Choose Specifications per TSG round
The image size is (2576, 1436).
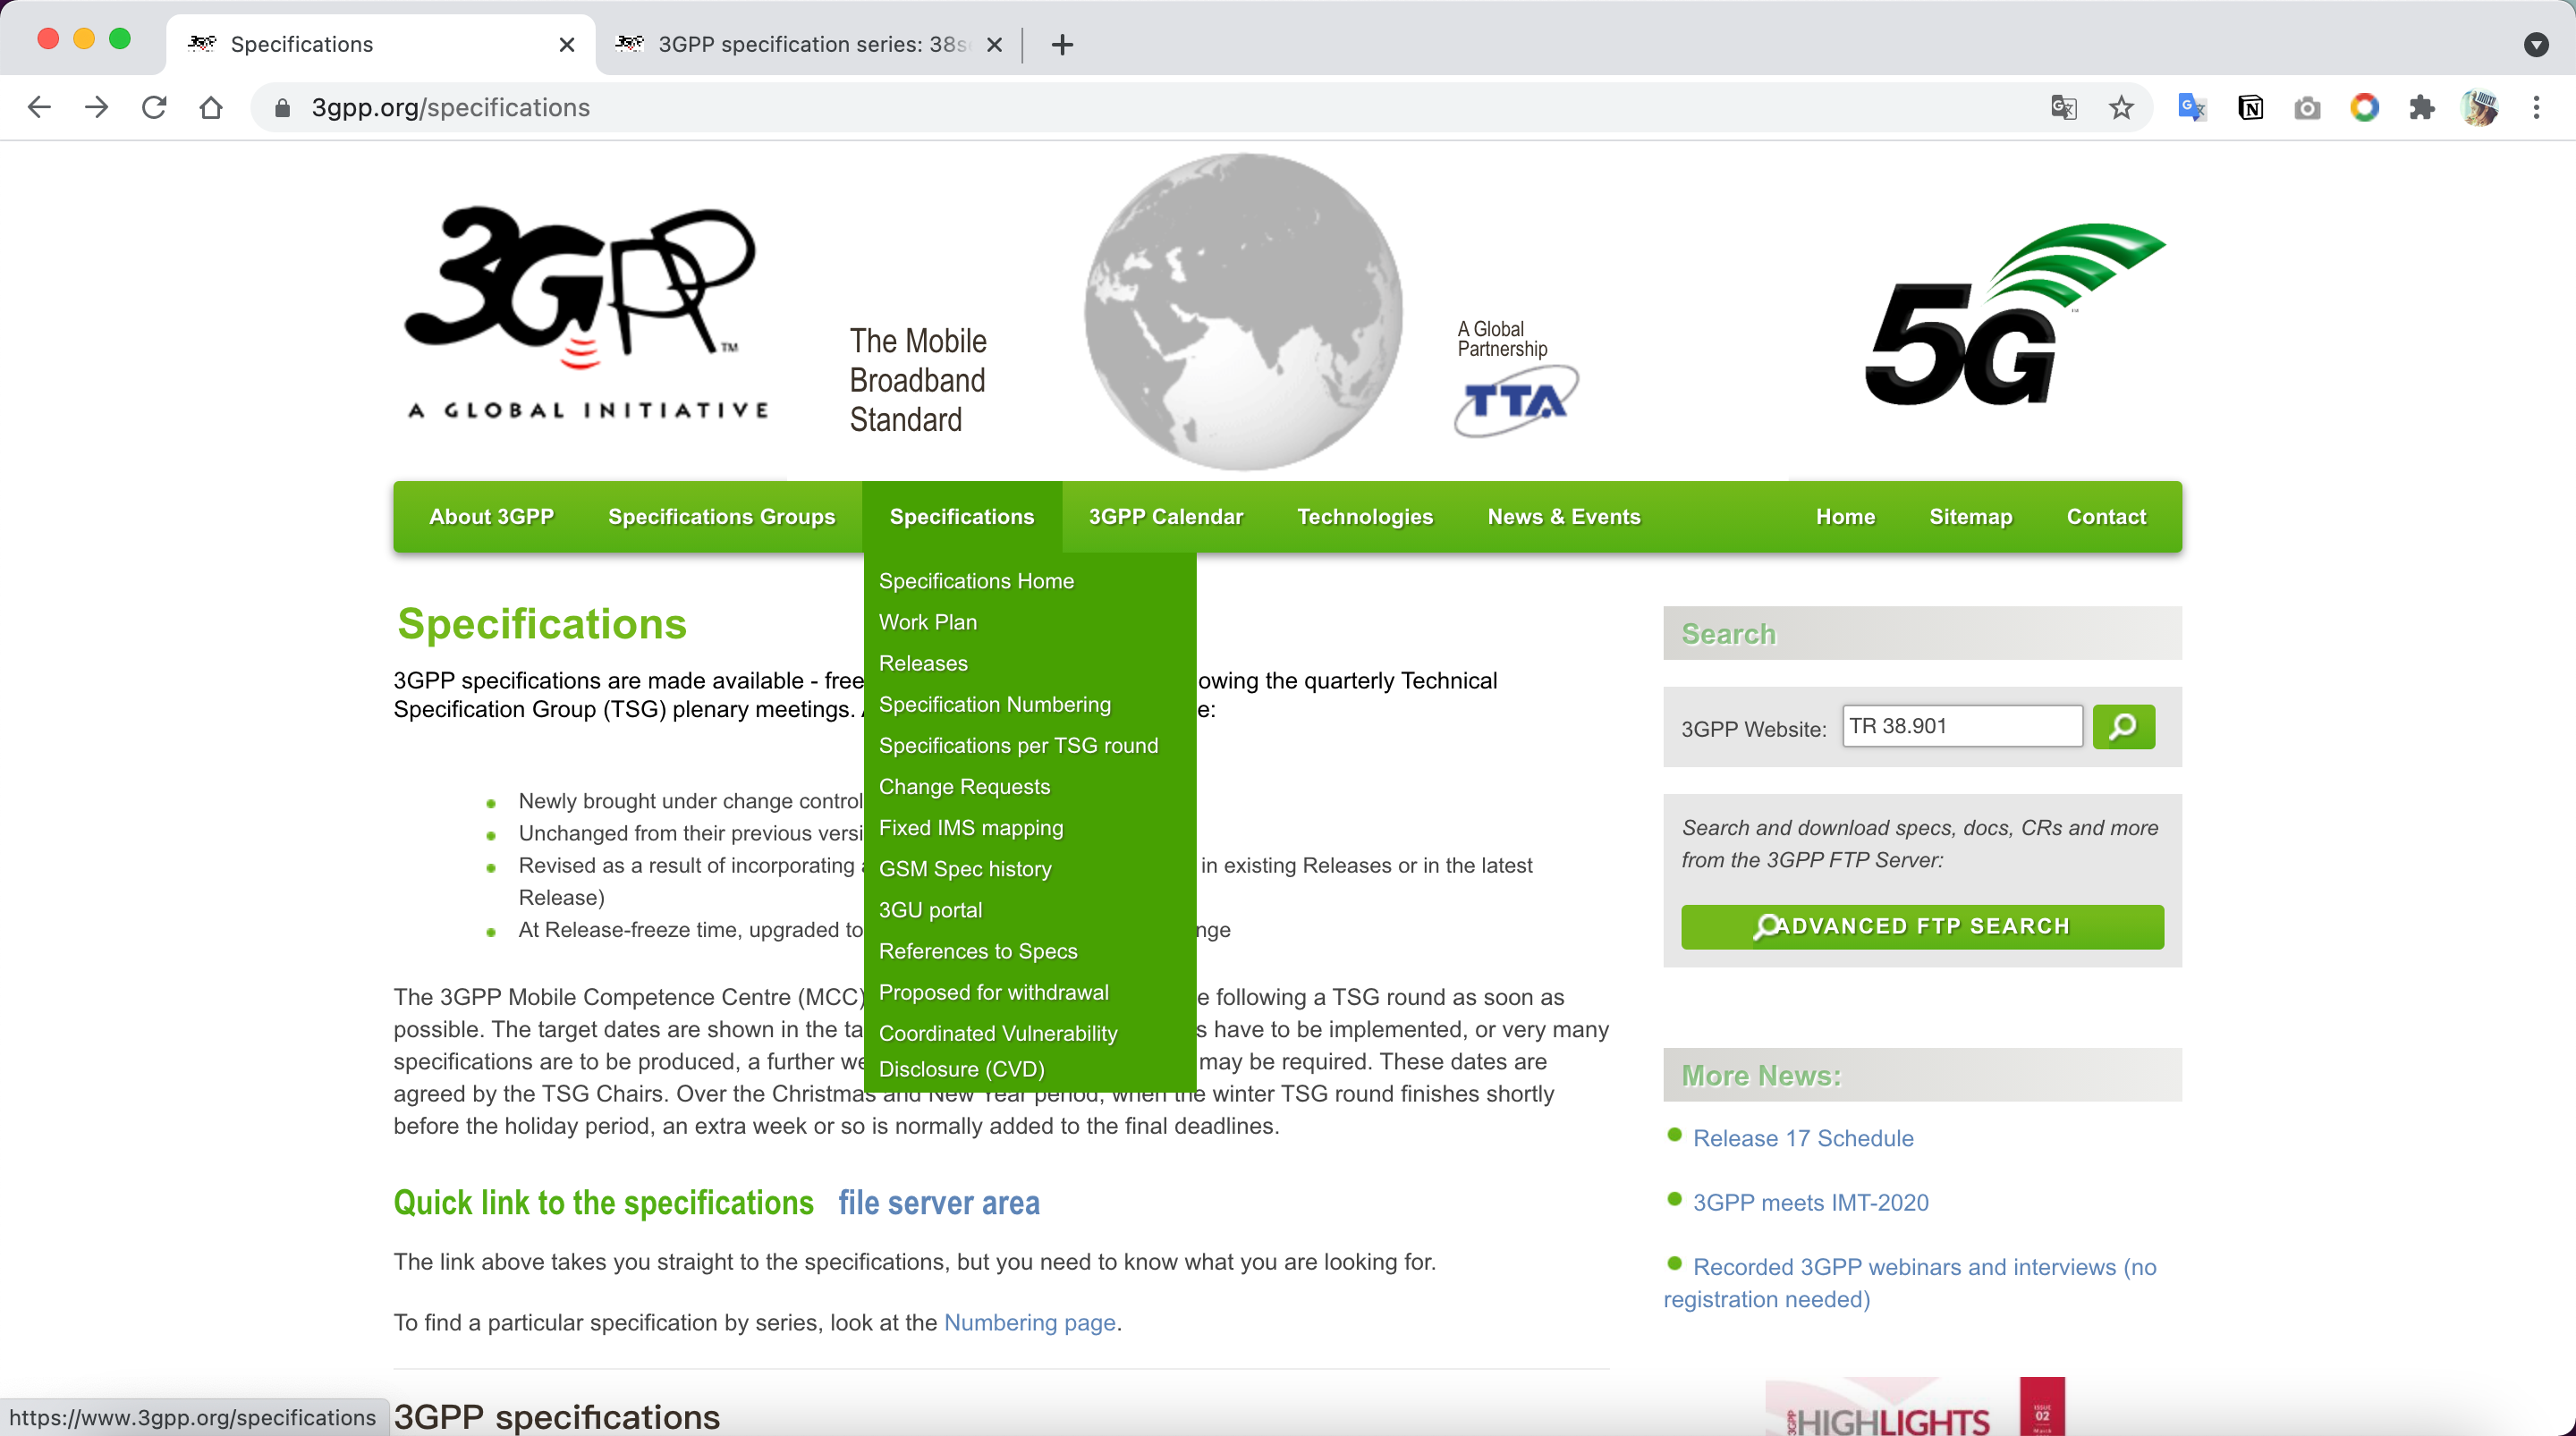coord(1018,745)
